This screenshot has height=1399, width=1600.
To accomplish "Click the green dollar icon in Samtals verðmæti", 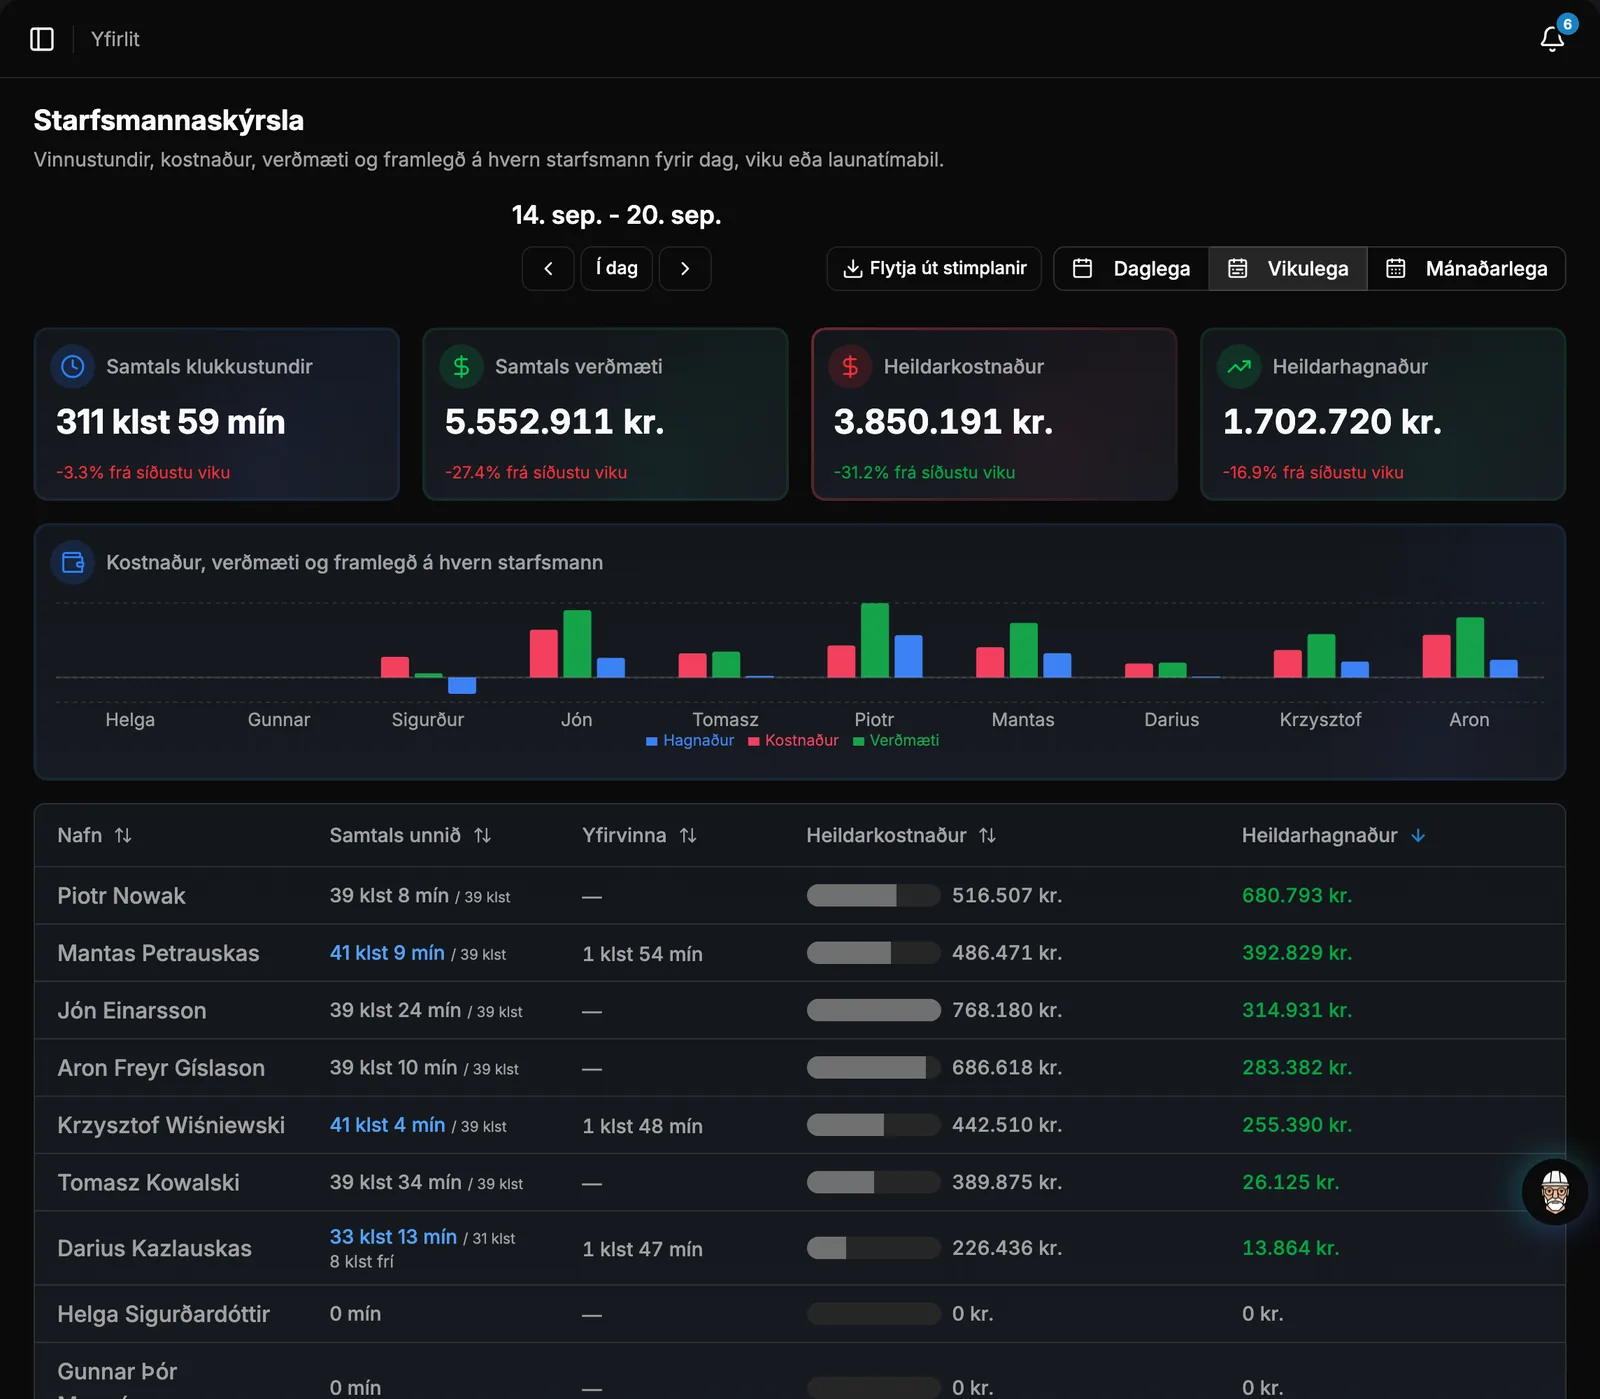I will click(461, 367).
